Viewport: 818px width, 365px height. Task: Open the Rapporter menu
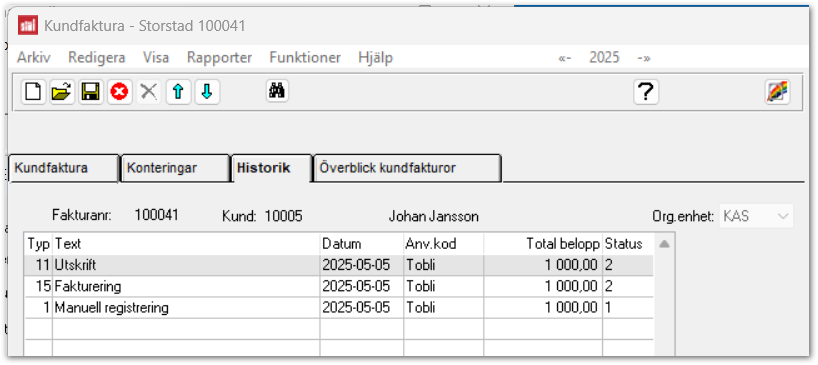219,57
